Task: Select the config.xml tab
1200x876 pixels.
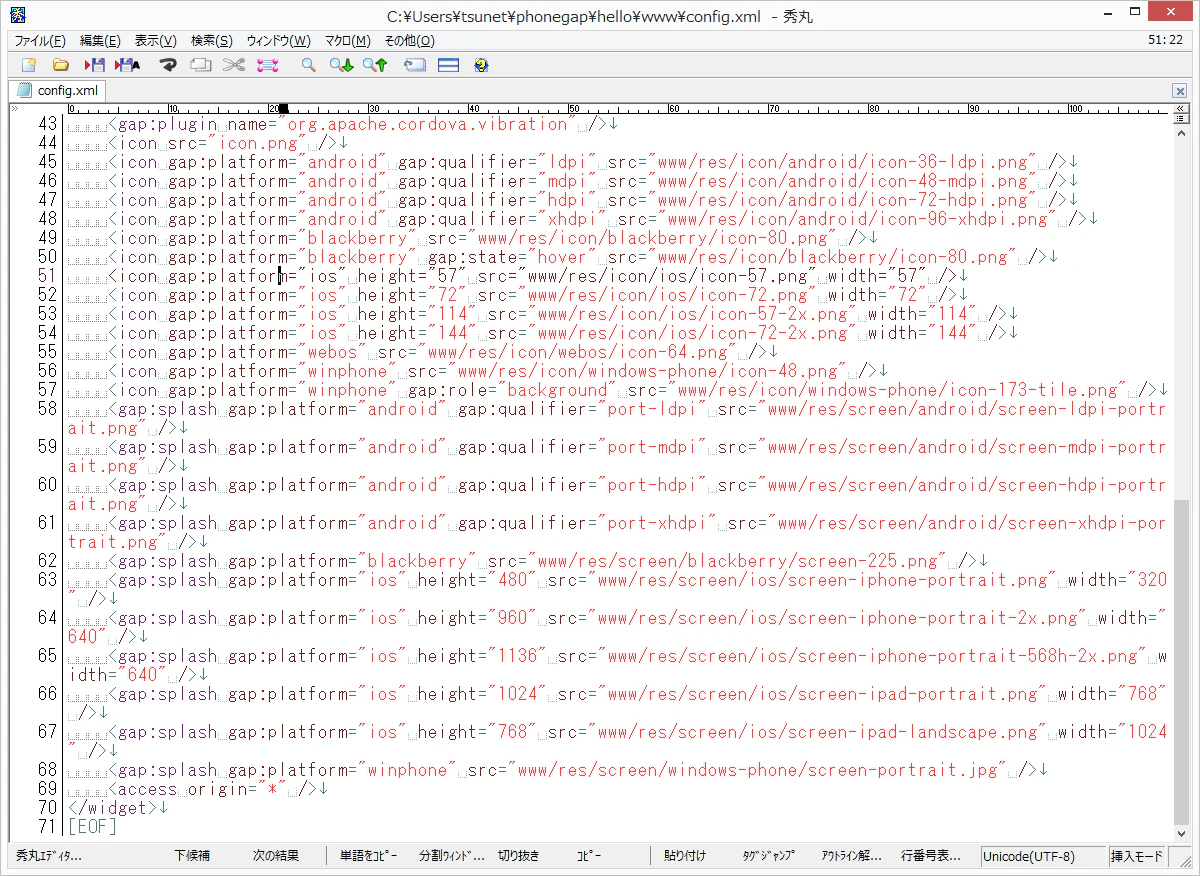Action: click(x=58, y=90)
